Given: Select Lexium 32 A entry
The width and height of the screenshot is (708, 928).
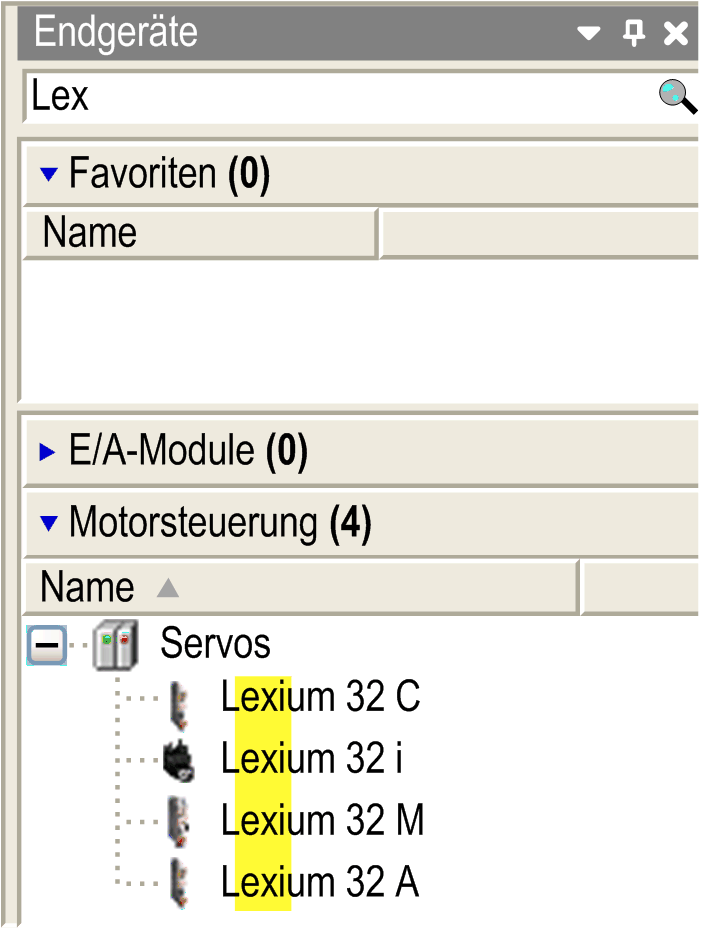Looking at the screenshot, I should pyautogui.click(x=320, y=882).
